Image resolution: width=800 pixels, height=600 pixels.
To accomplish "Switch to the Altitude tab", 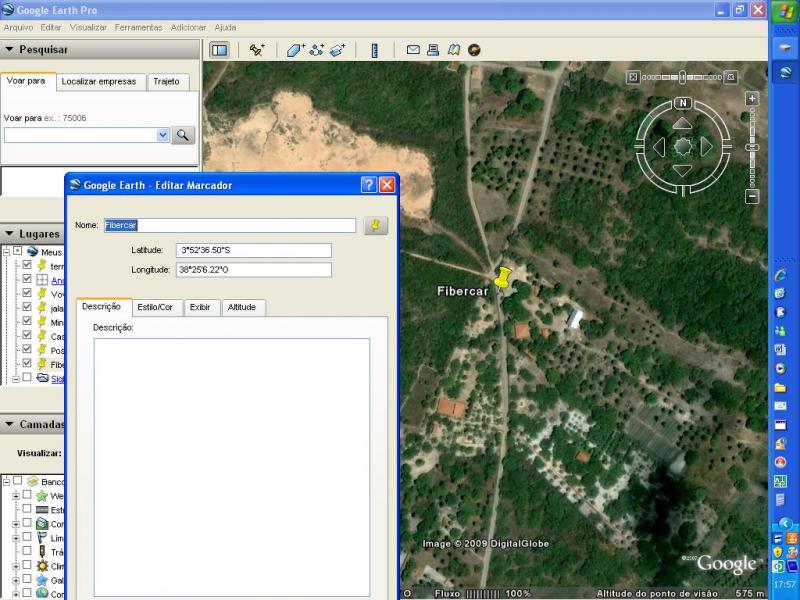I will tap(242, 307).
